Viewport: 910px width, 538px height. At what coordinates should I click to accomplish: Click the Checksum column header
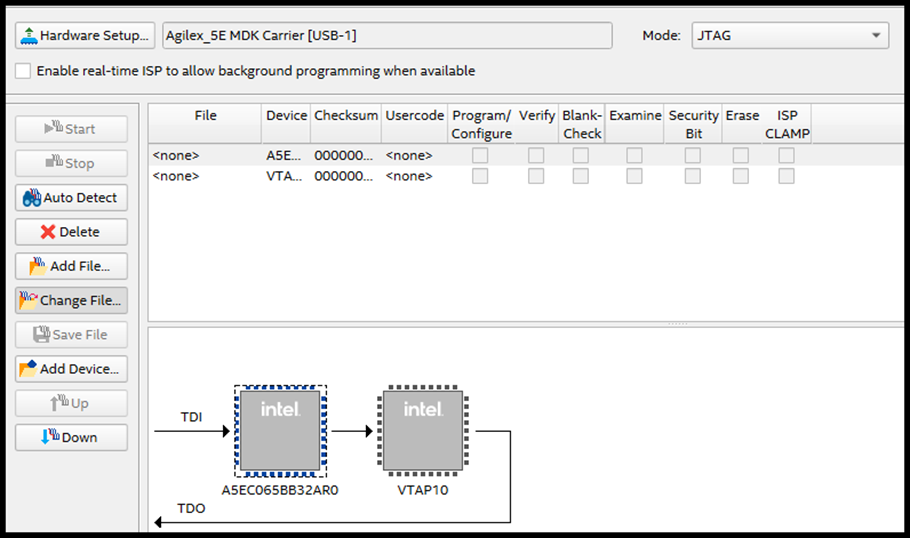pyautogui.click(x=346, y=116)
